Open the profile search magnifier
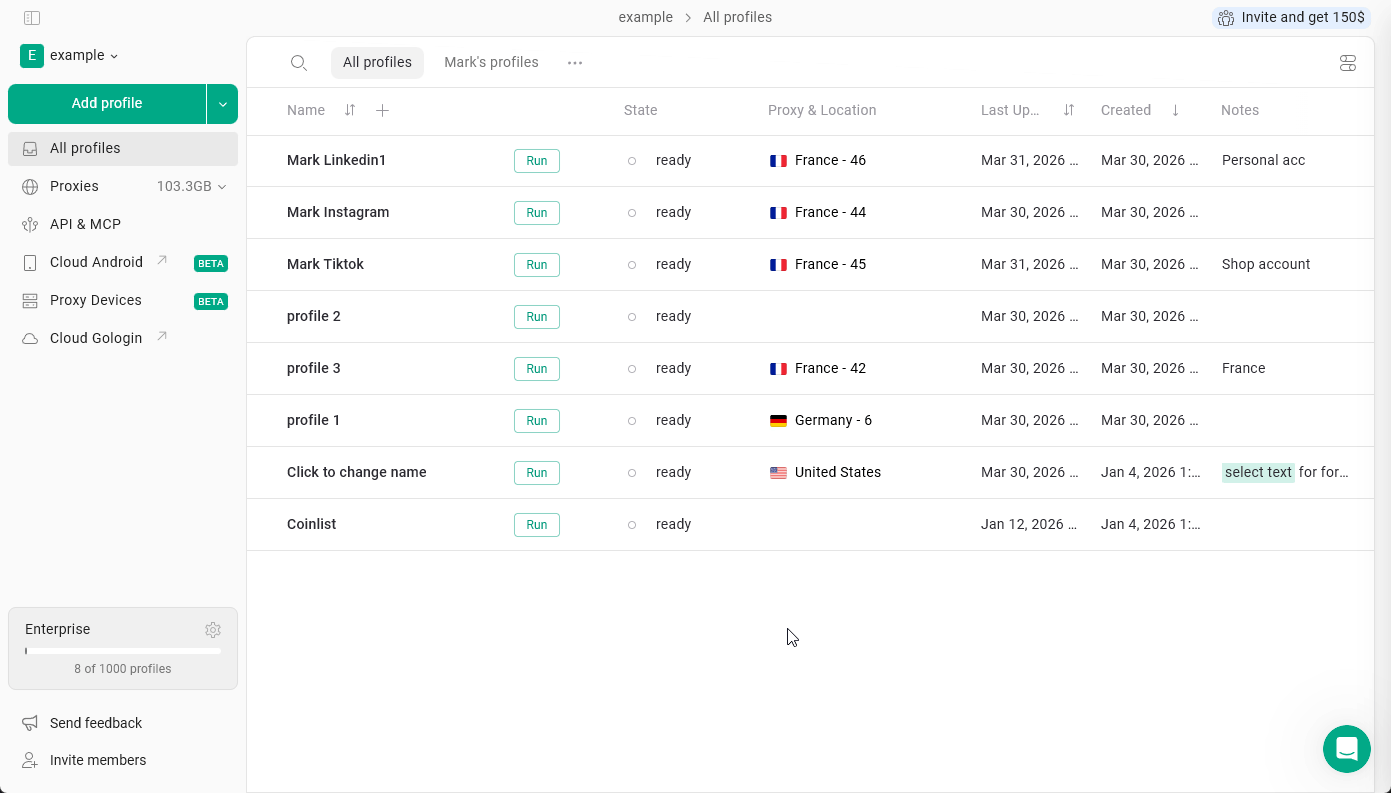Screen dimensions: 1391x793 (x=298, y=63)
